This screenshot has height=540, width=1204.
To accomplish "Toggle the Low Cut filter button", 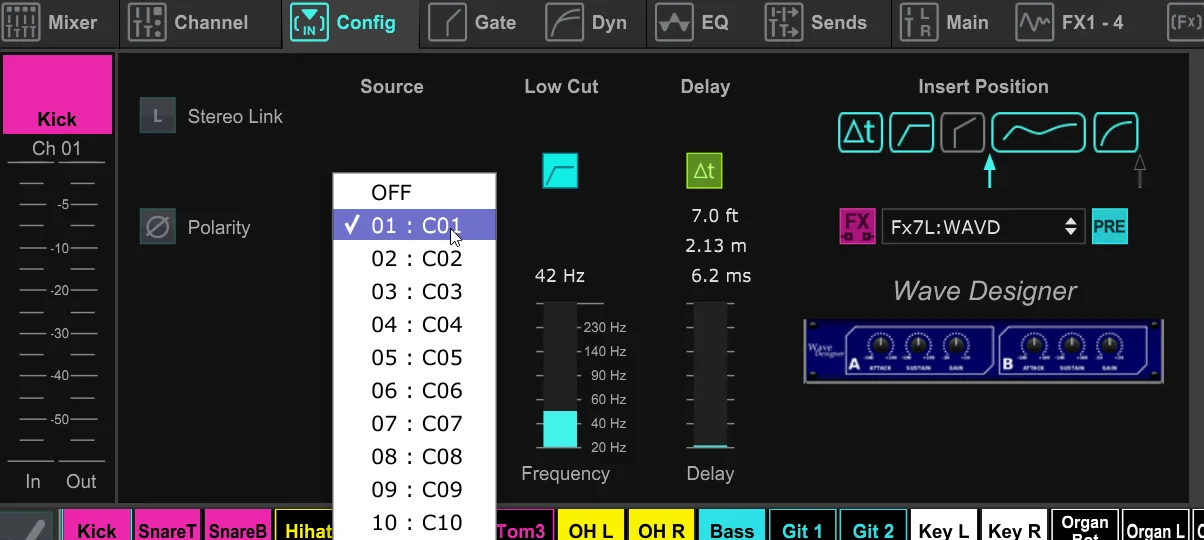I will (560, 171).
